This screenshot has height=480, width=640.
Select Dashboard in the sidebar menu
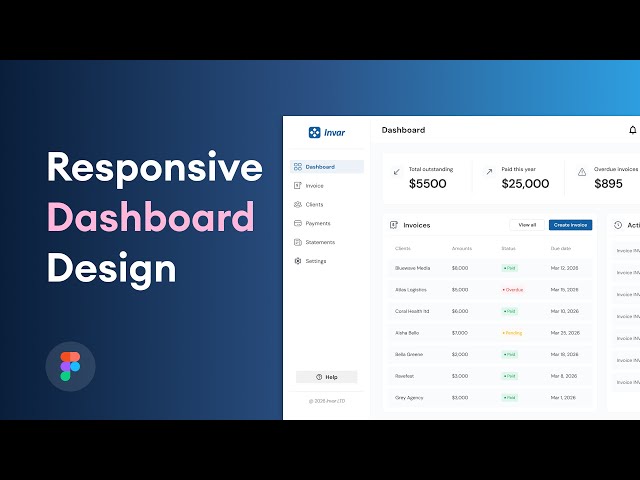[327, 167]
